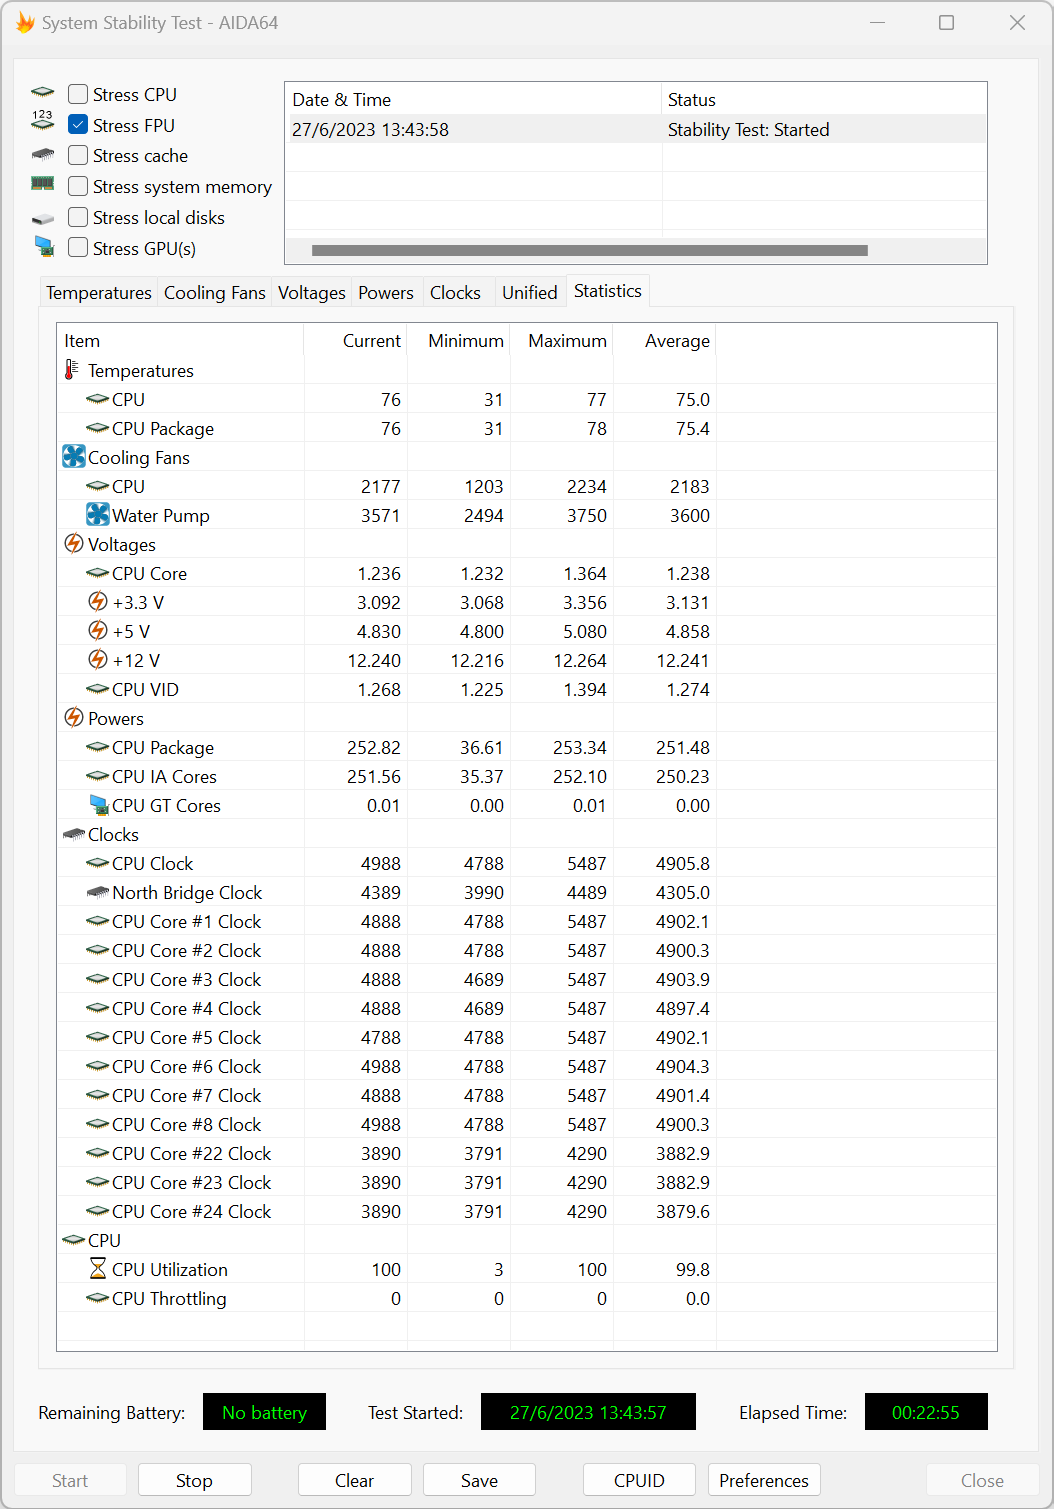Select the CPU Clock row label
Screen dimensions: 1054x1509
click(153, 864)
